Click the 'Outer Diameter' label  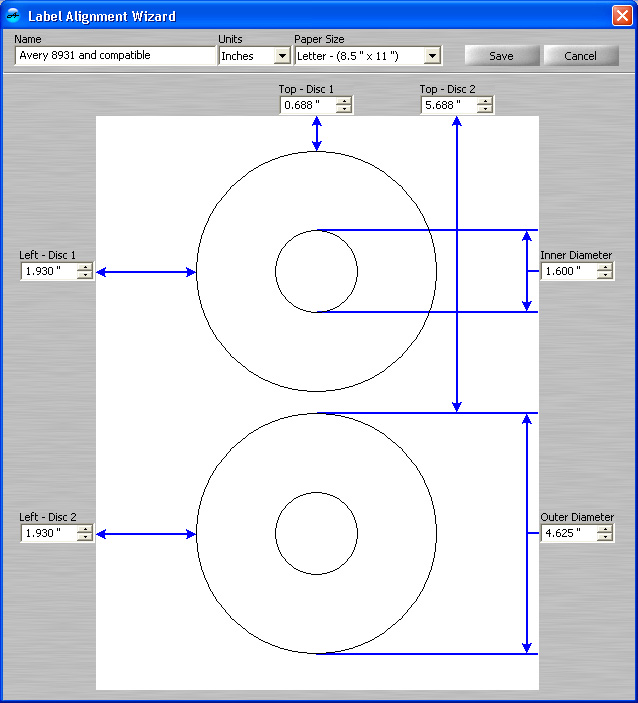(x=577, y=517)
